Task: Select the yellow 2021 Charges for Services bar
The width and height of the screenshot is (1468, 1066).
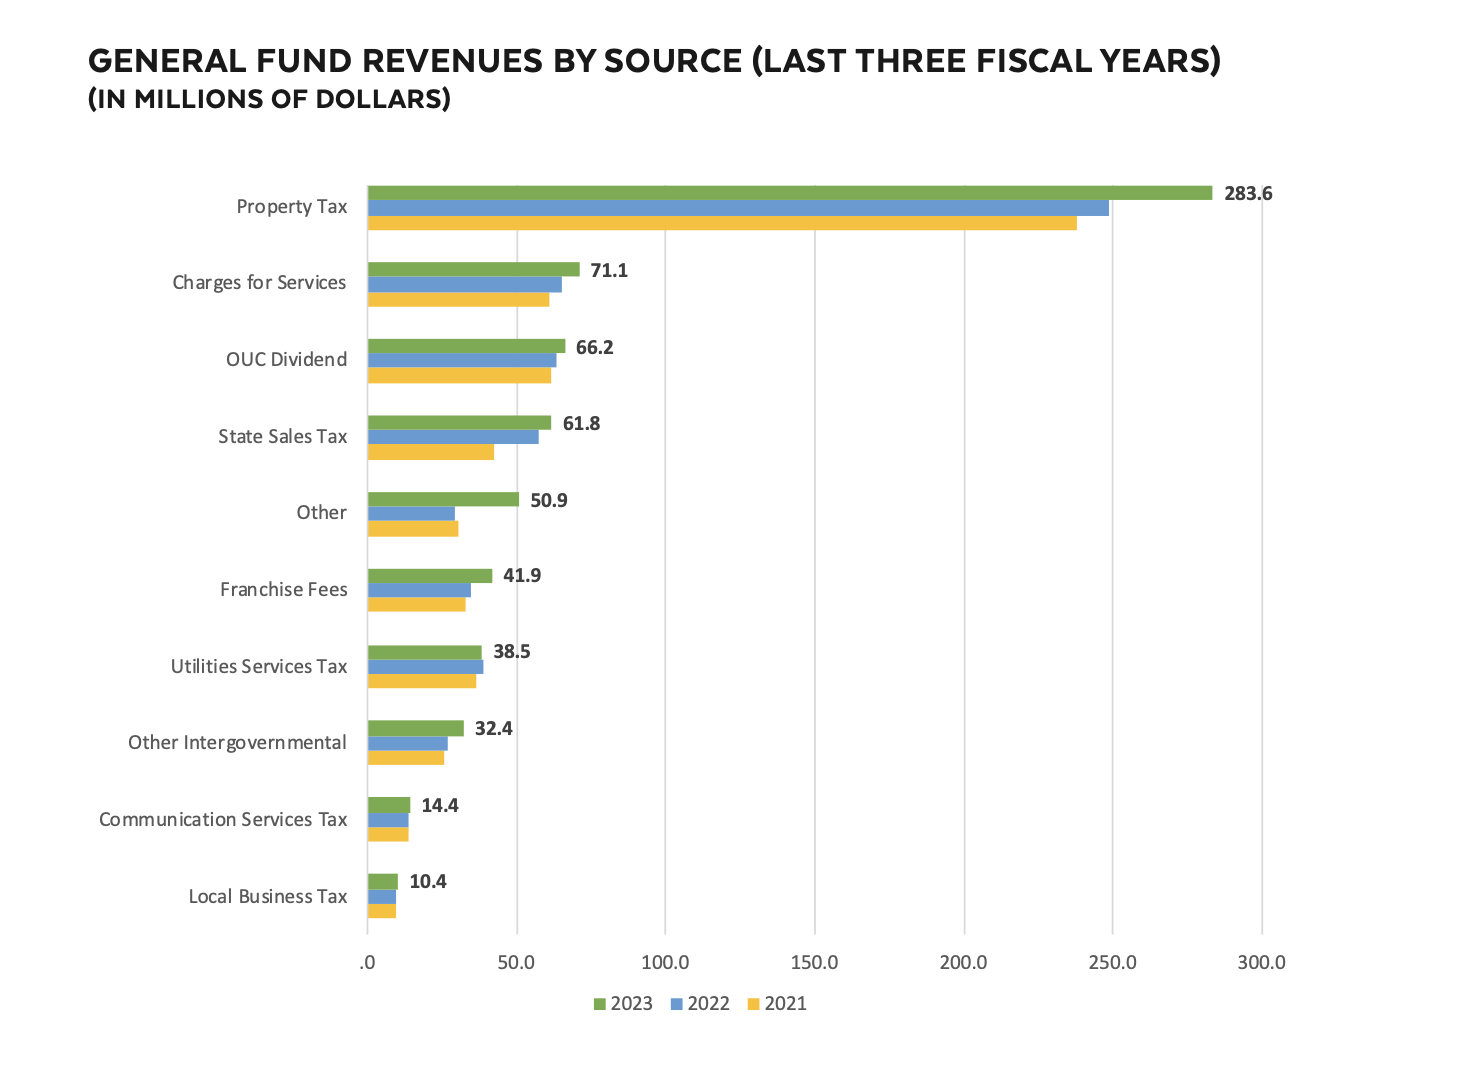Action: 458,300
